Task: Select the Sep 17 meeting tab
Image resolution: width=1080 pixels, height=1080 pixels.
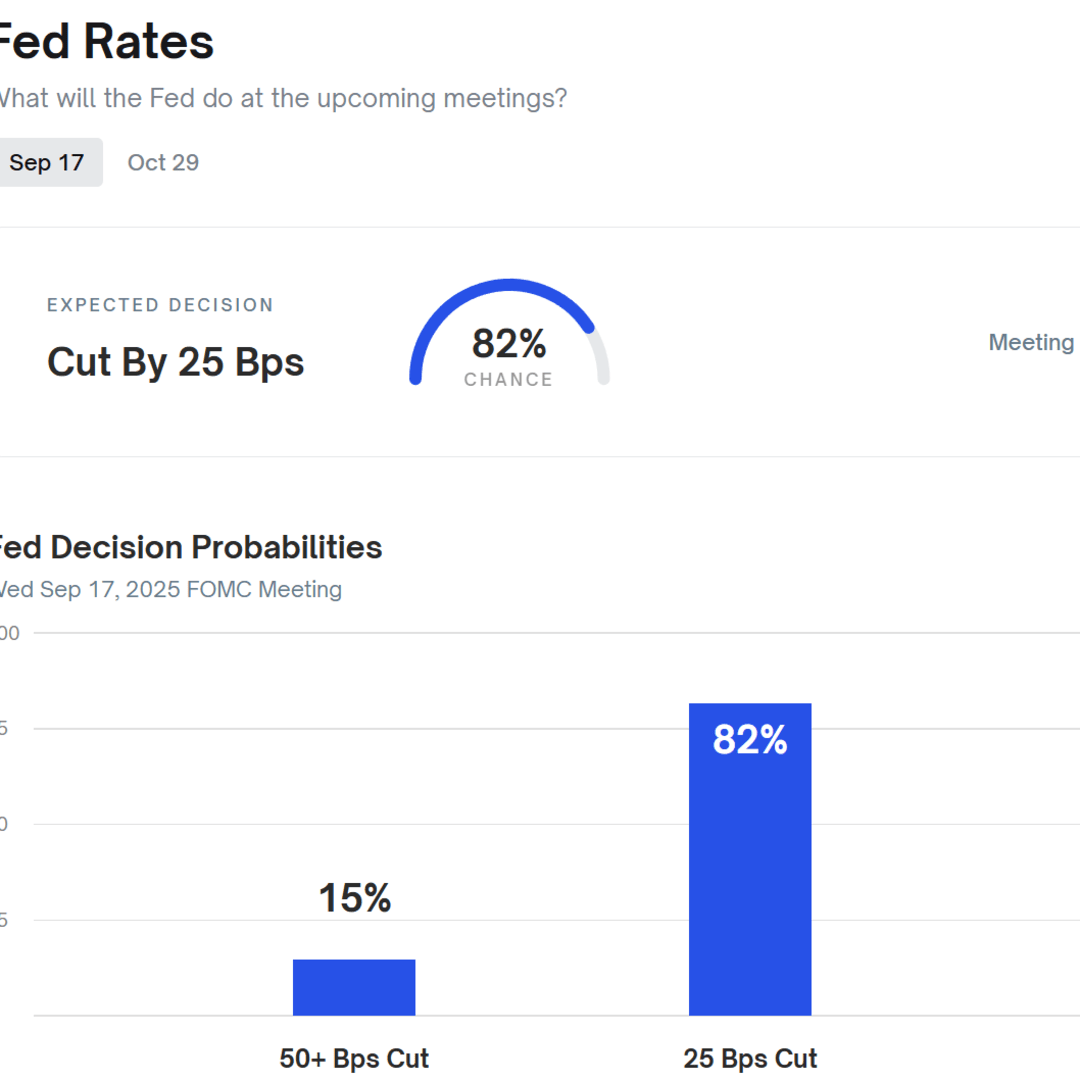Action: pyautogui.click(x=47, y=162)
